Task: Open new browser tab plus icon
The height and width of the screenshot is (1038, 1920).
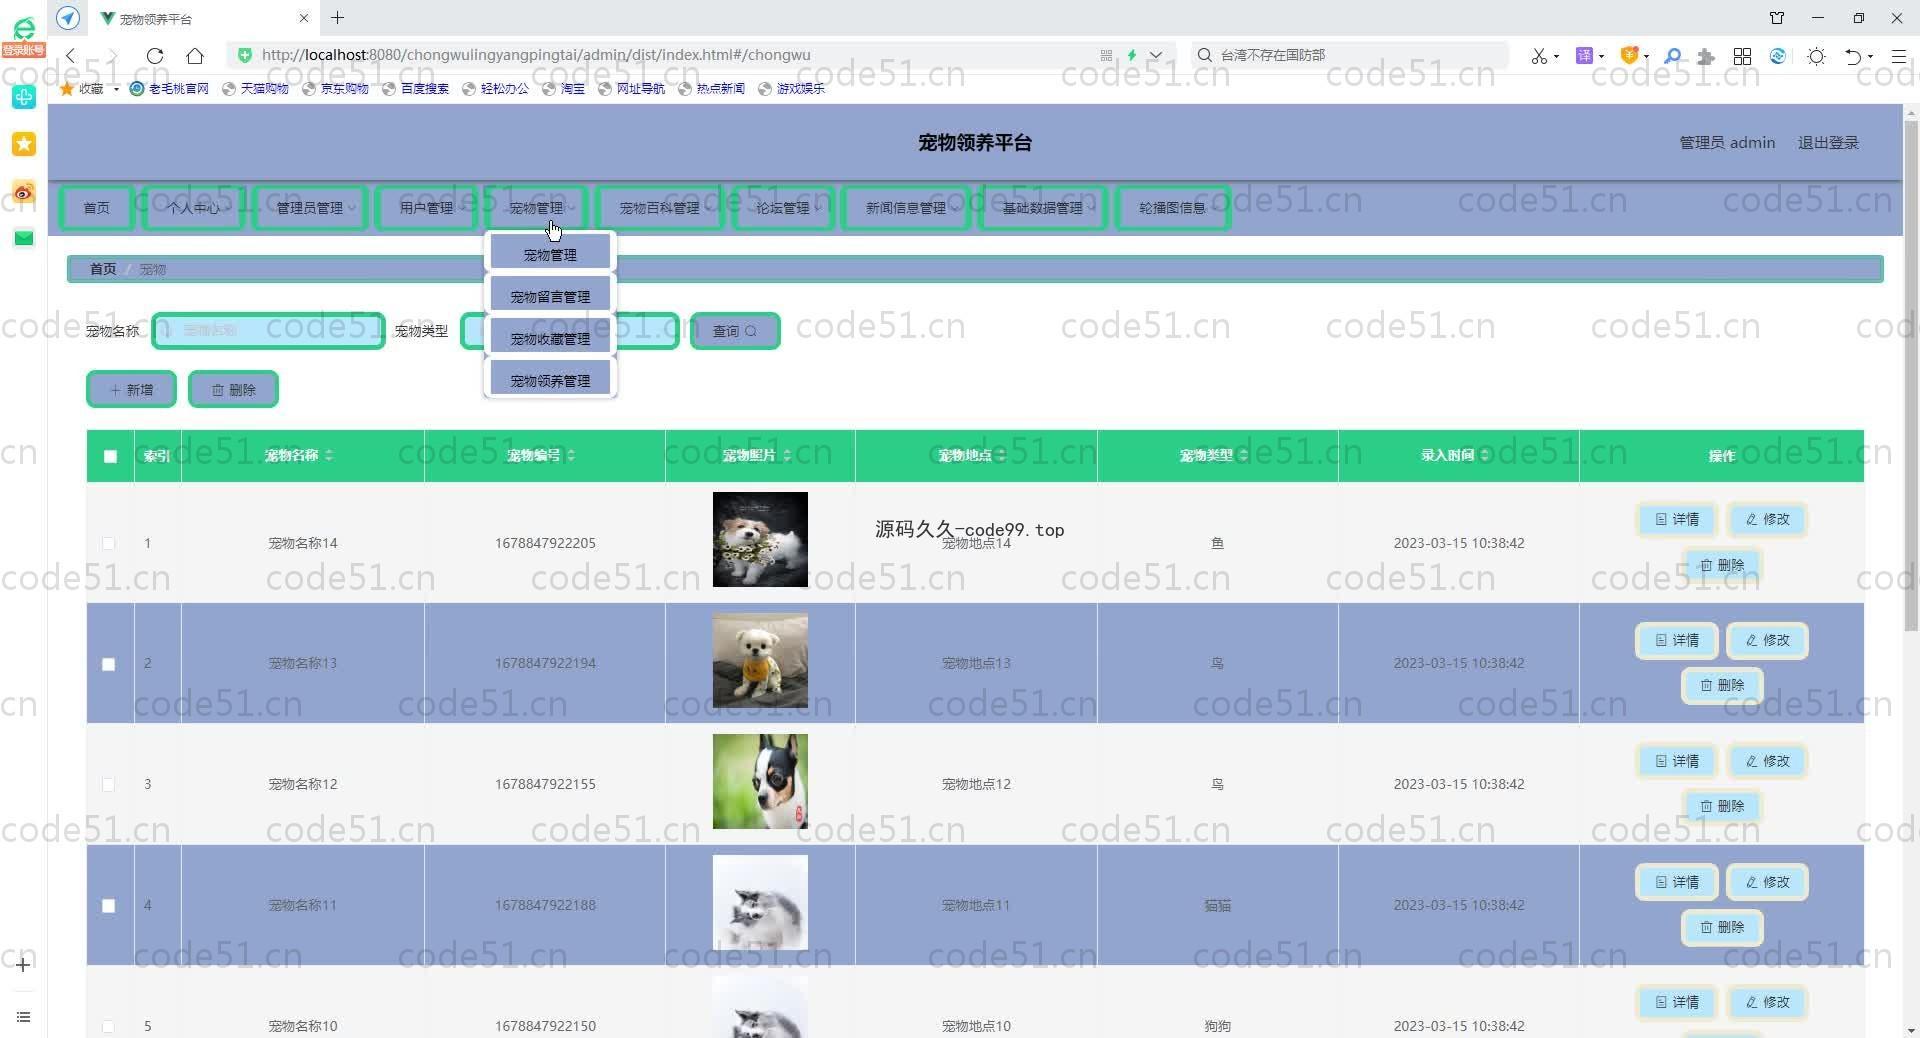Action: 337,18
